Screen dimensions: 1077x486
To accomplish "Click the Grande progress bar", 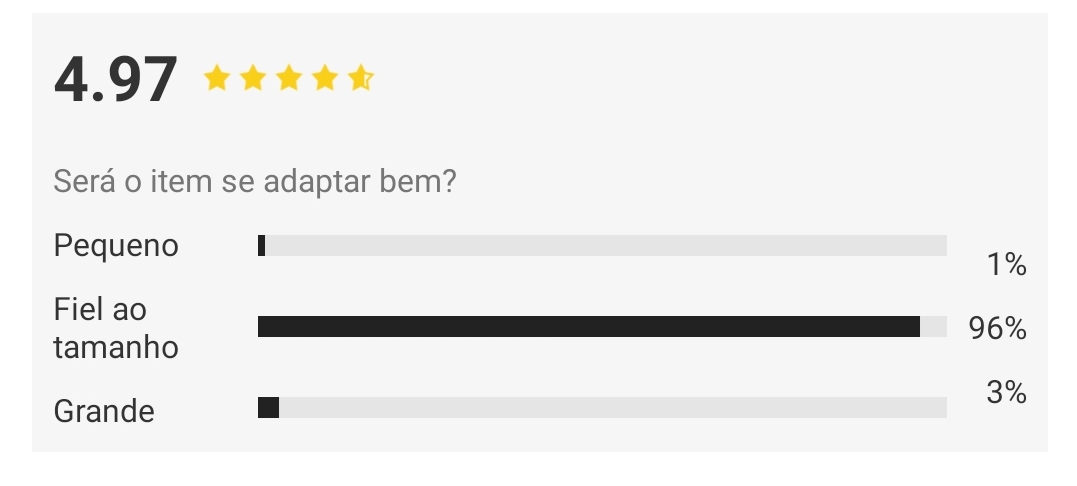I will click(x=602, y=407).
